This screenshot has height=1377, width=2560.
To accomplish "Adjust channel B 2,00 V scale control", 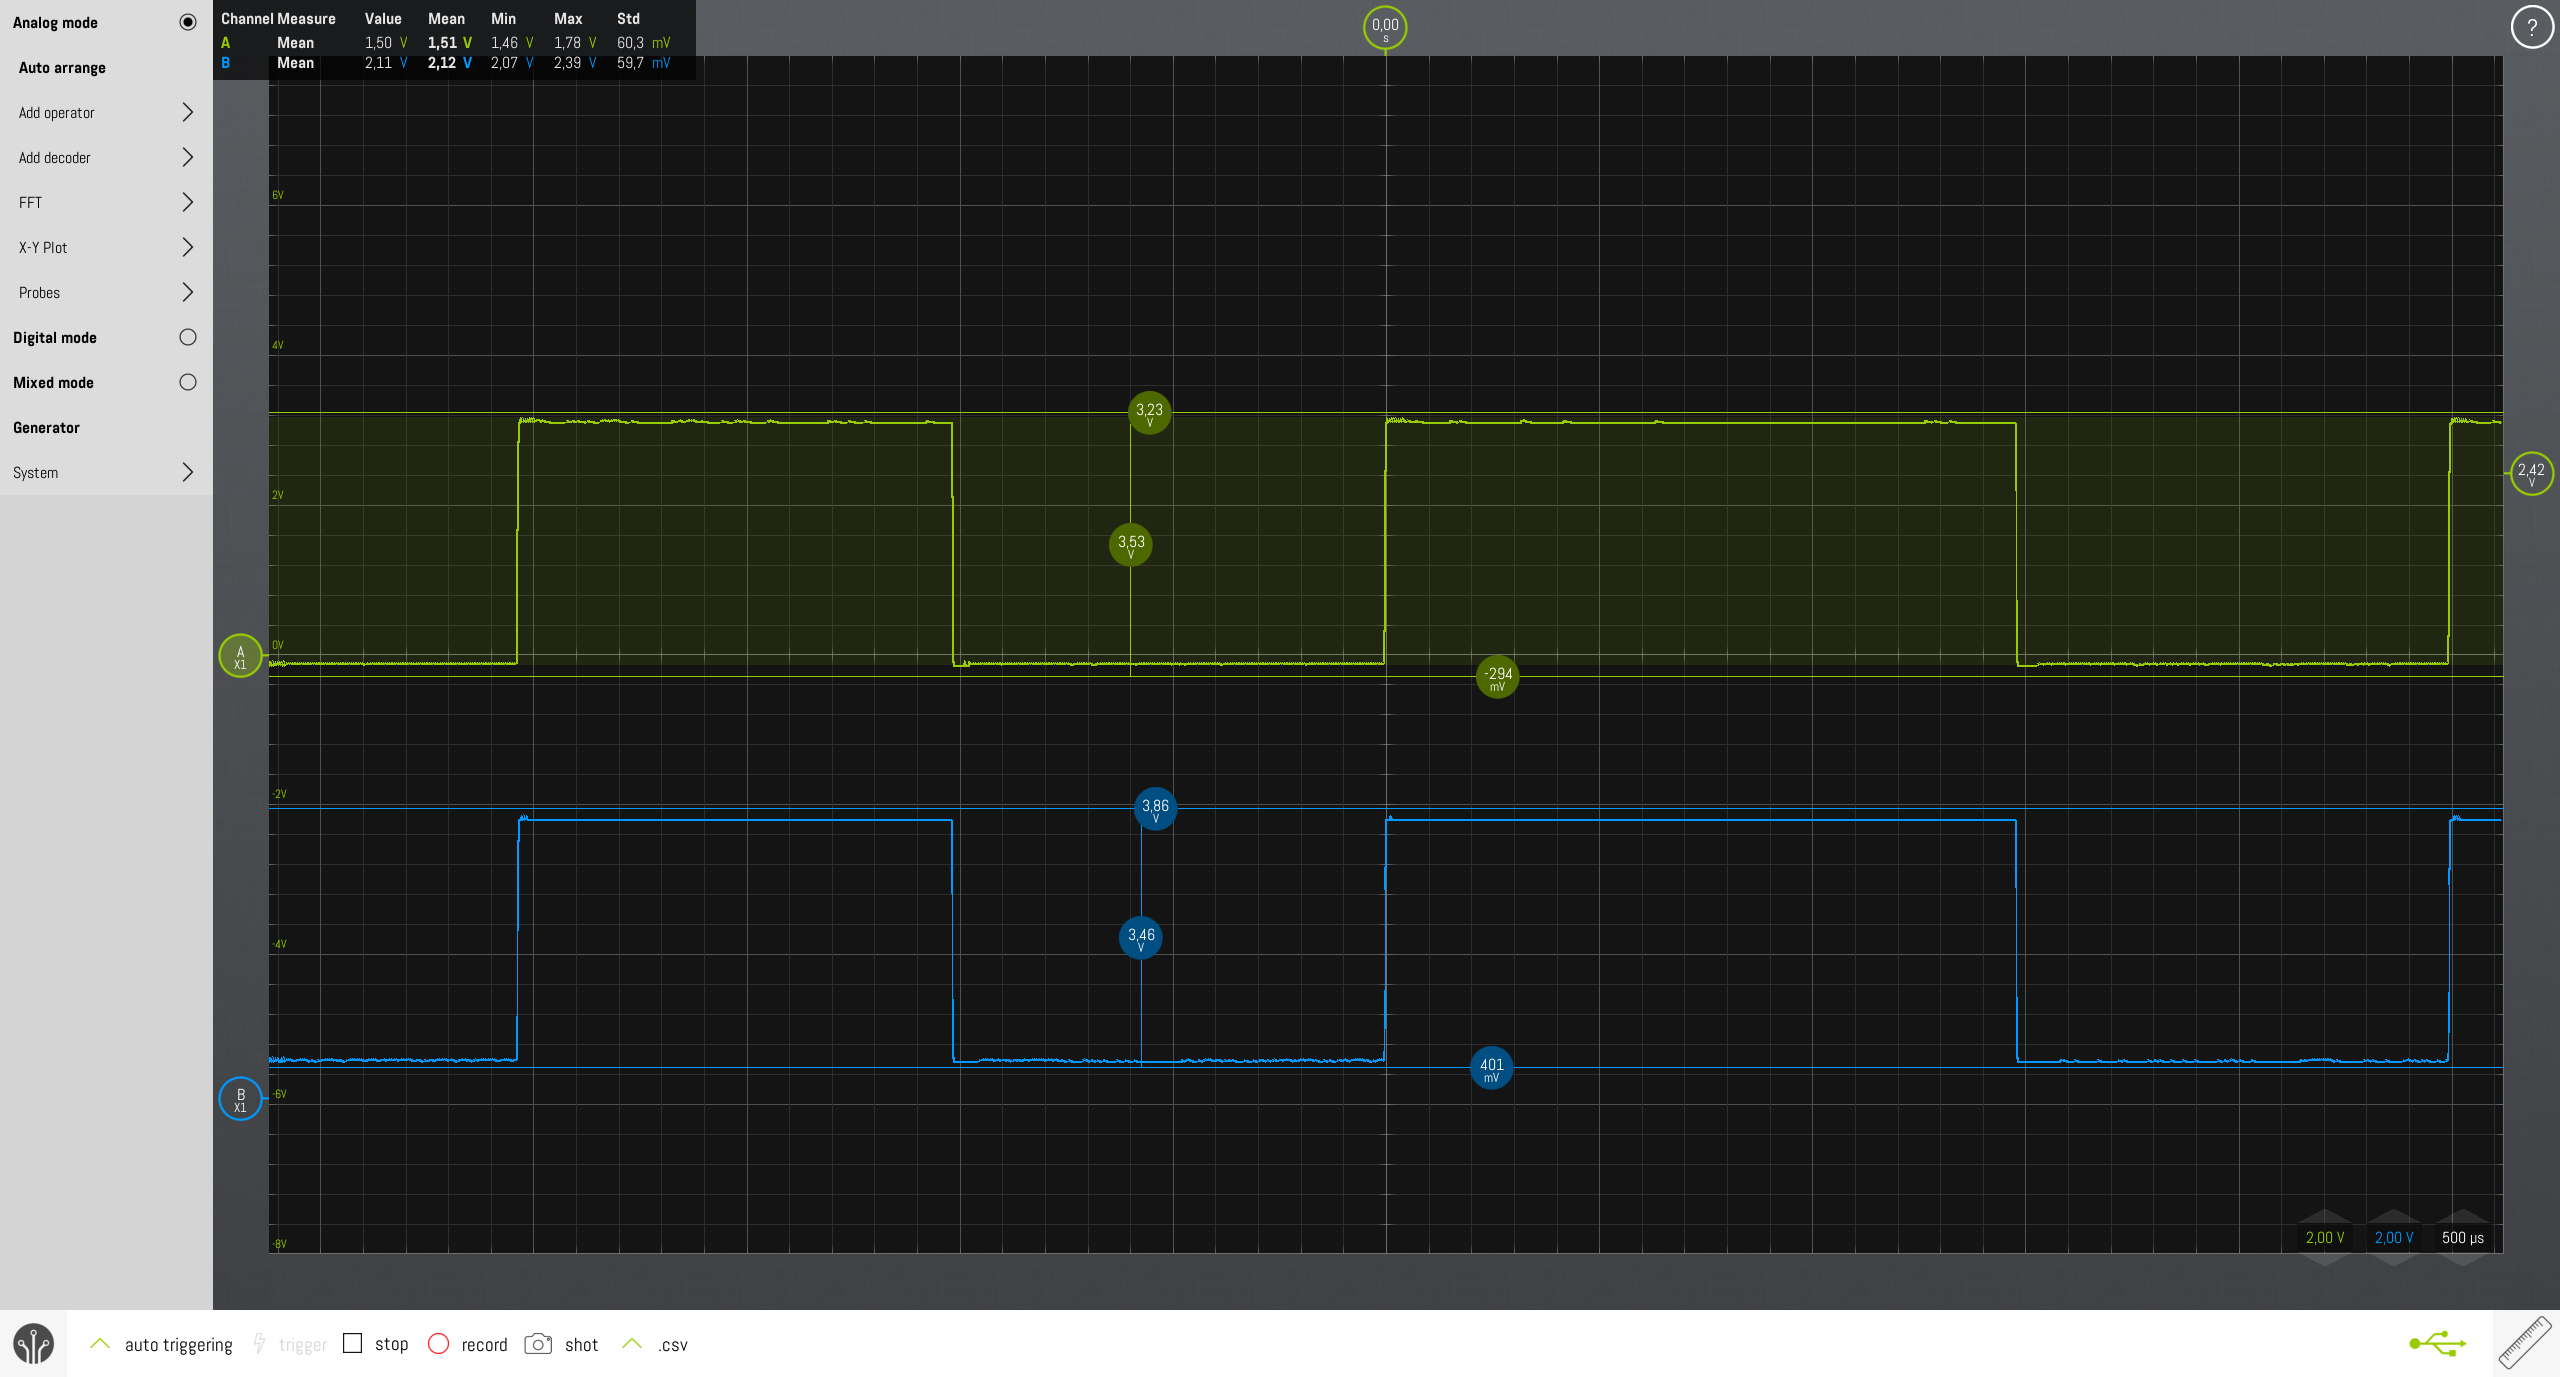I will pyautogui.click(x=2393, y=1238).
